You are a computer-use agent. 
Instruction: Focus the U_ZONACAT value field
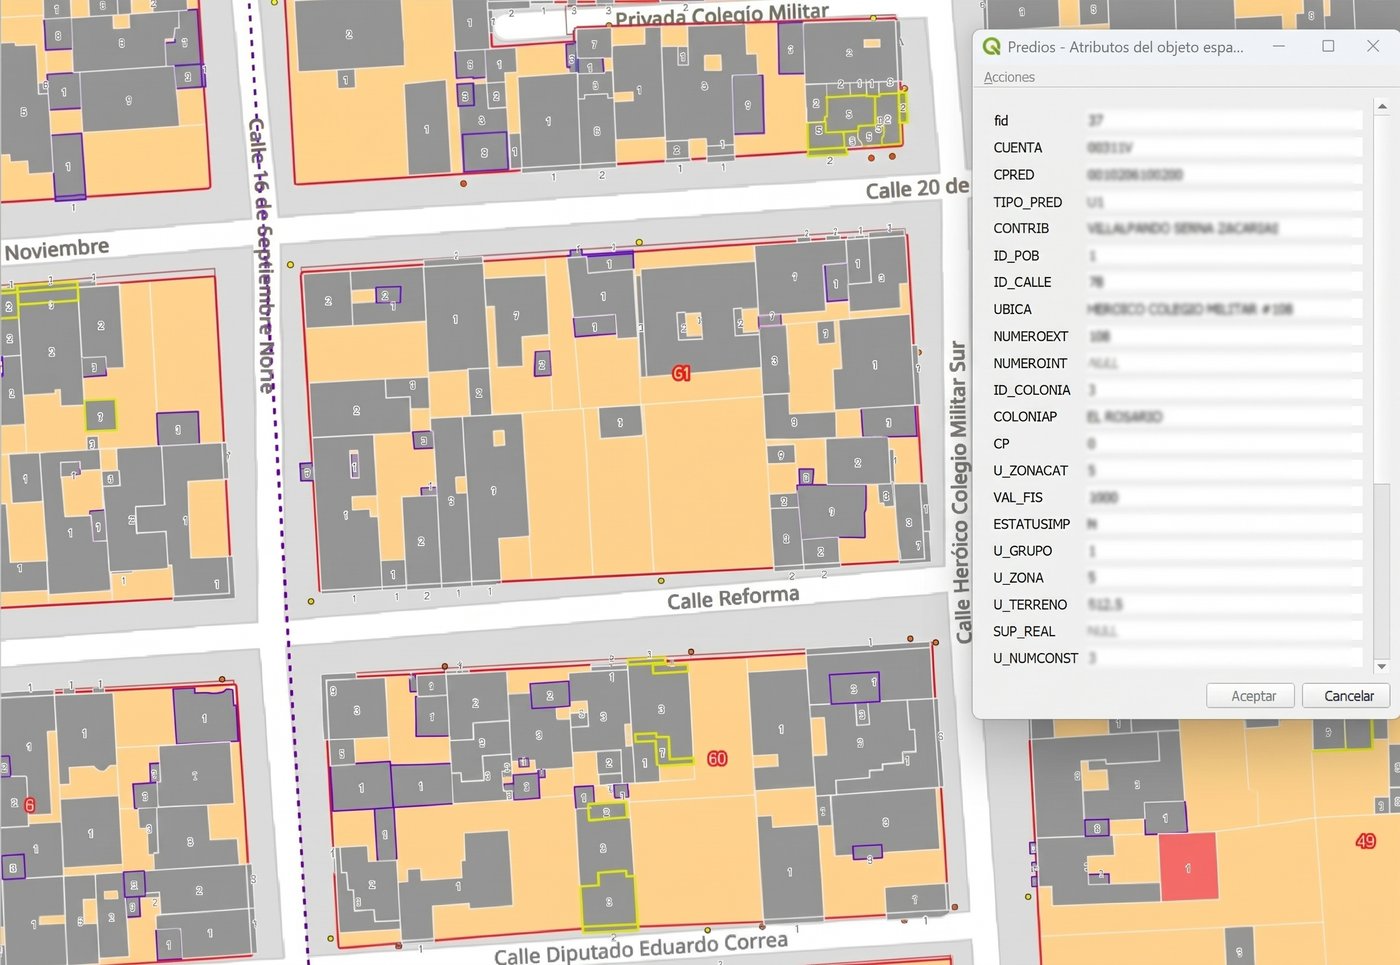point(1224,471)
